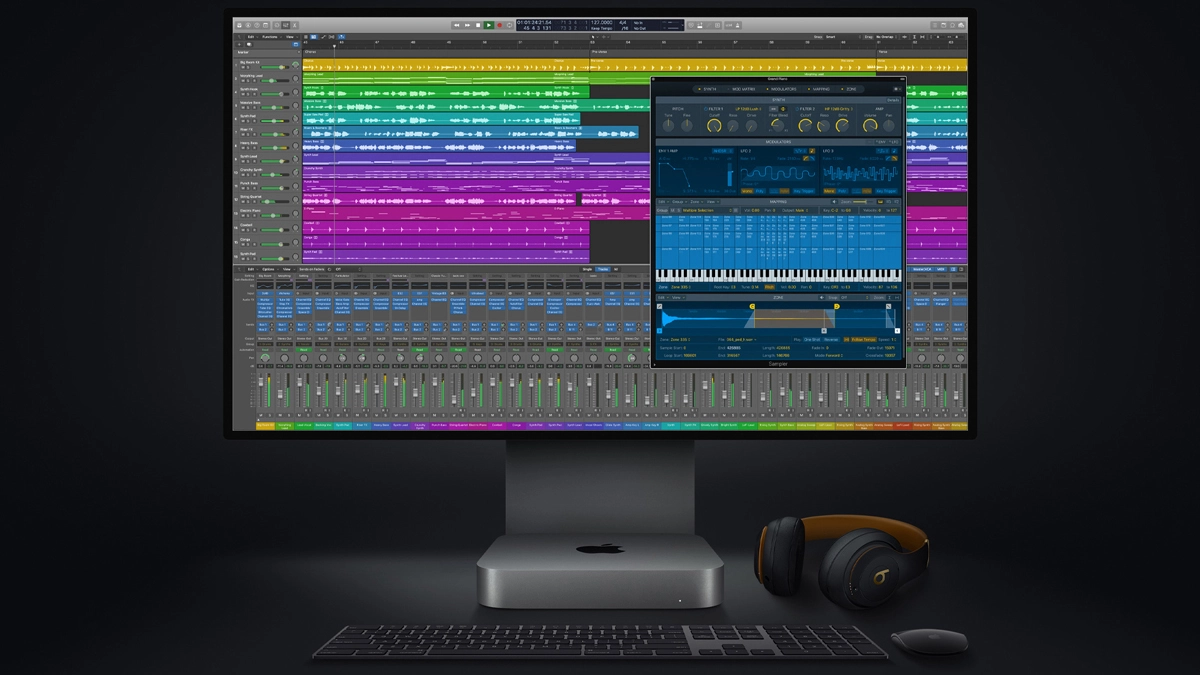
Task: Click the plus icon to add a track
Action: pyautogui.click(x=239, y=45)
